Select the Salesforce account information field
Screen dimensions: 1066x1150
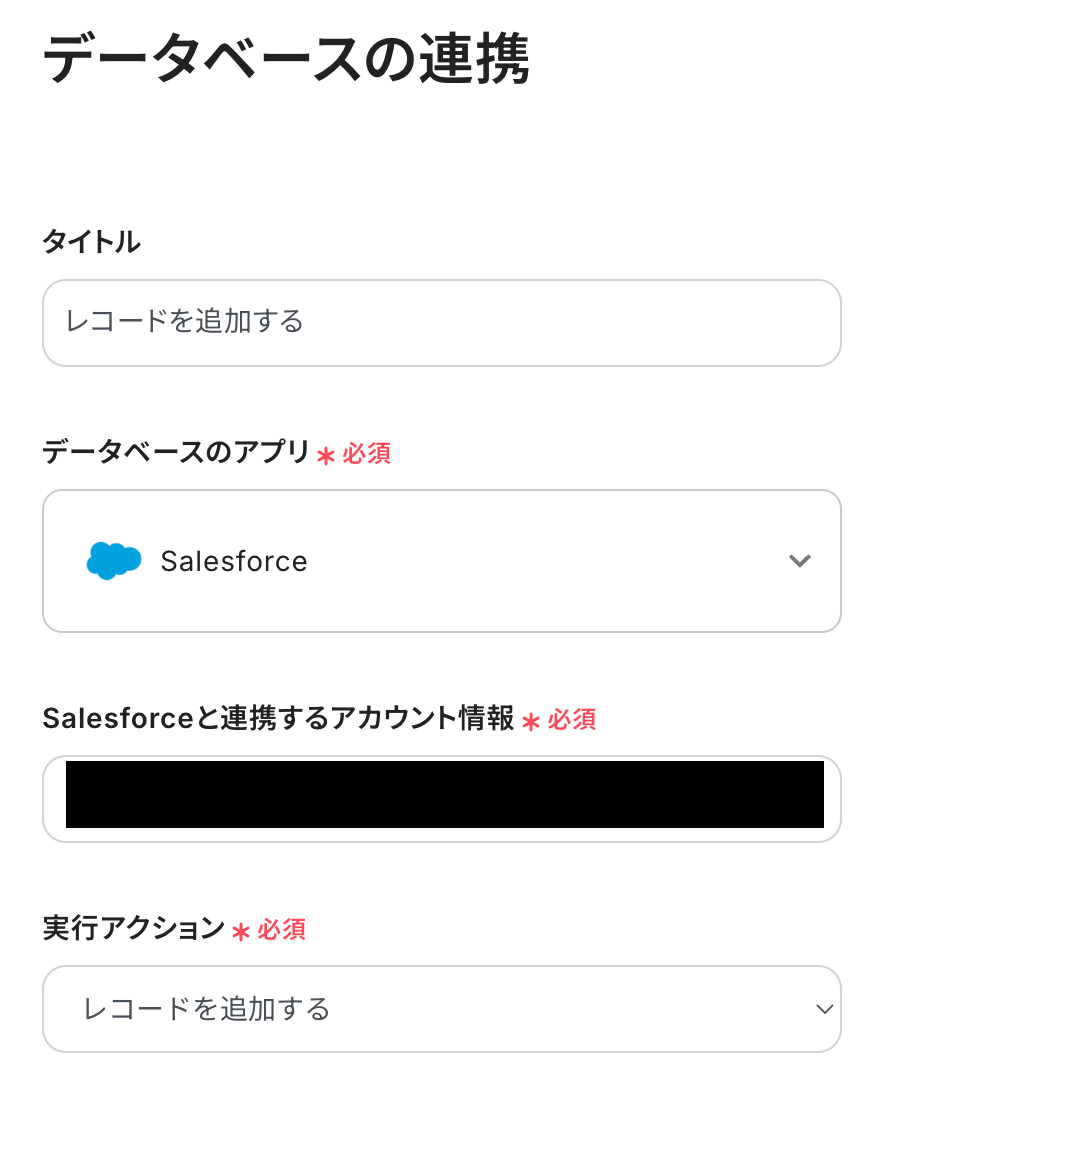[442, 798]
